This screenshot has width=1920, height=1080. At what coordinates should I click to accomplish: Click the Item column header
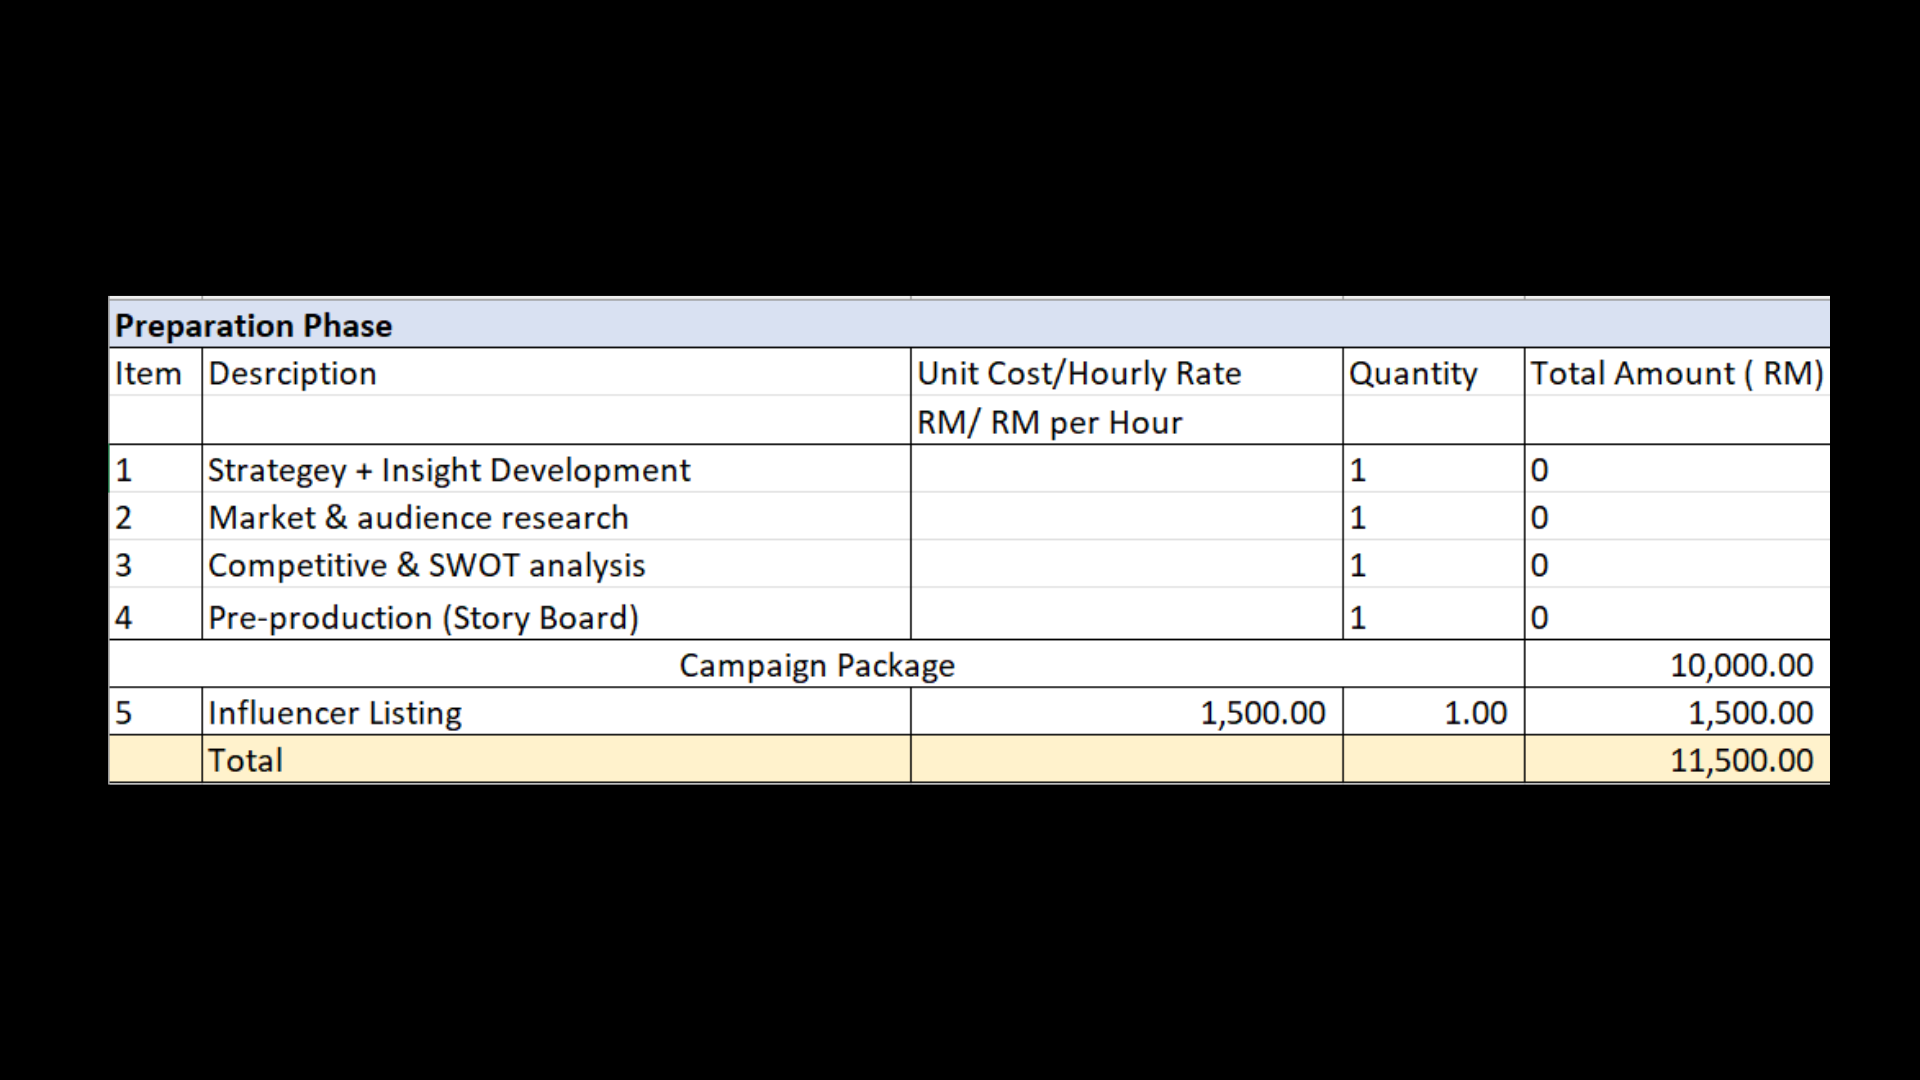coord(155,372)
